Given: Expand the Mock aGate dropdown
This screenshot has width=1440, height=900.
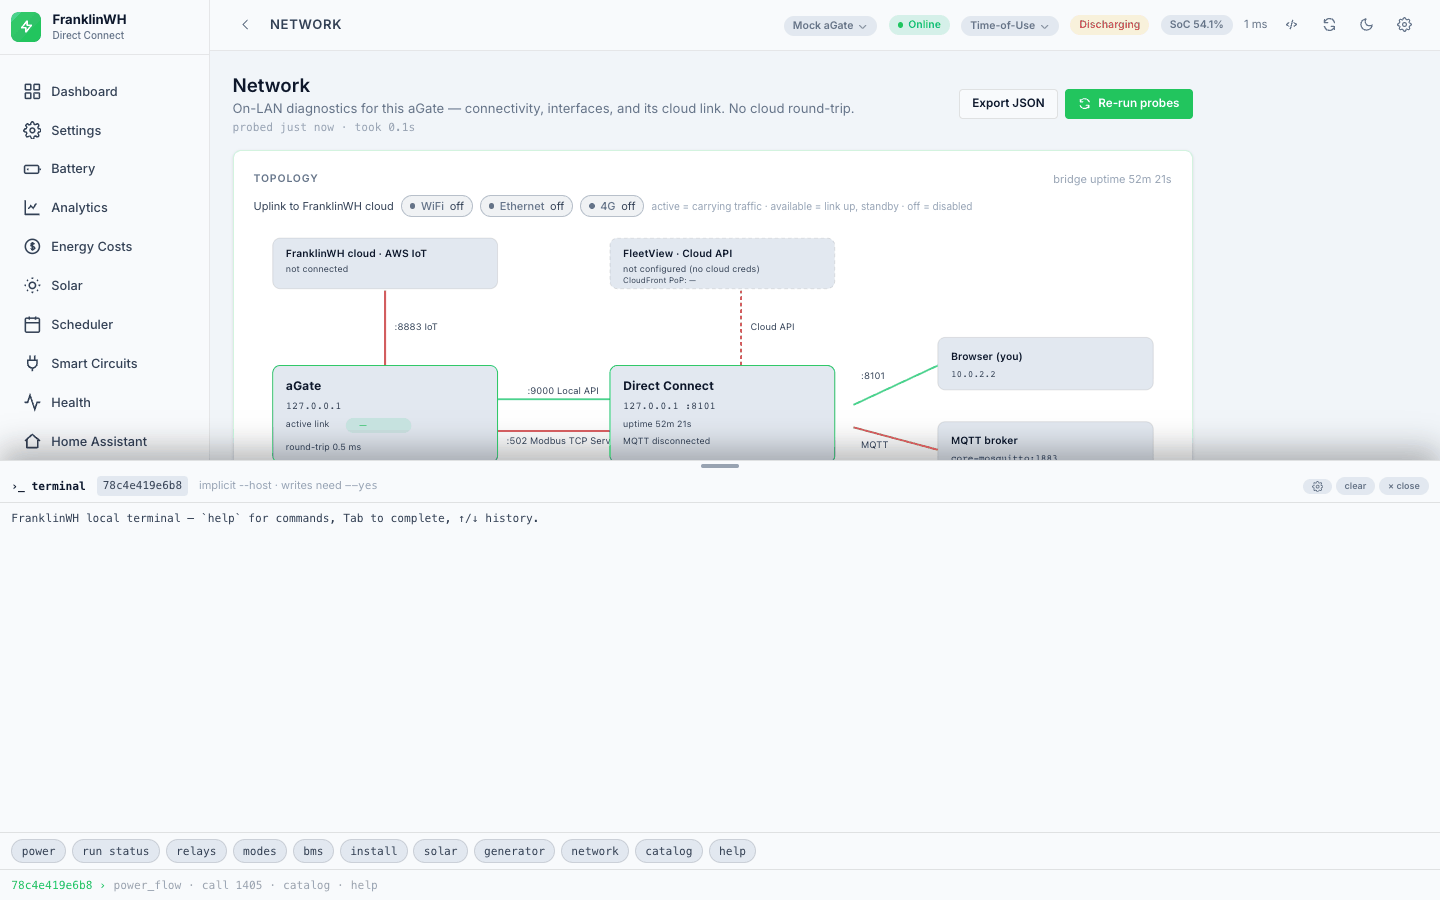Looking at the screenshot, I should point(830,26).
